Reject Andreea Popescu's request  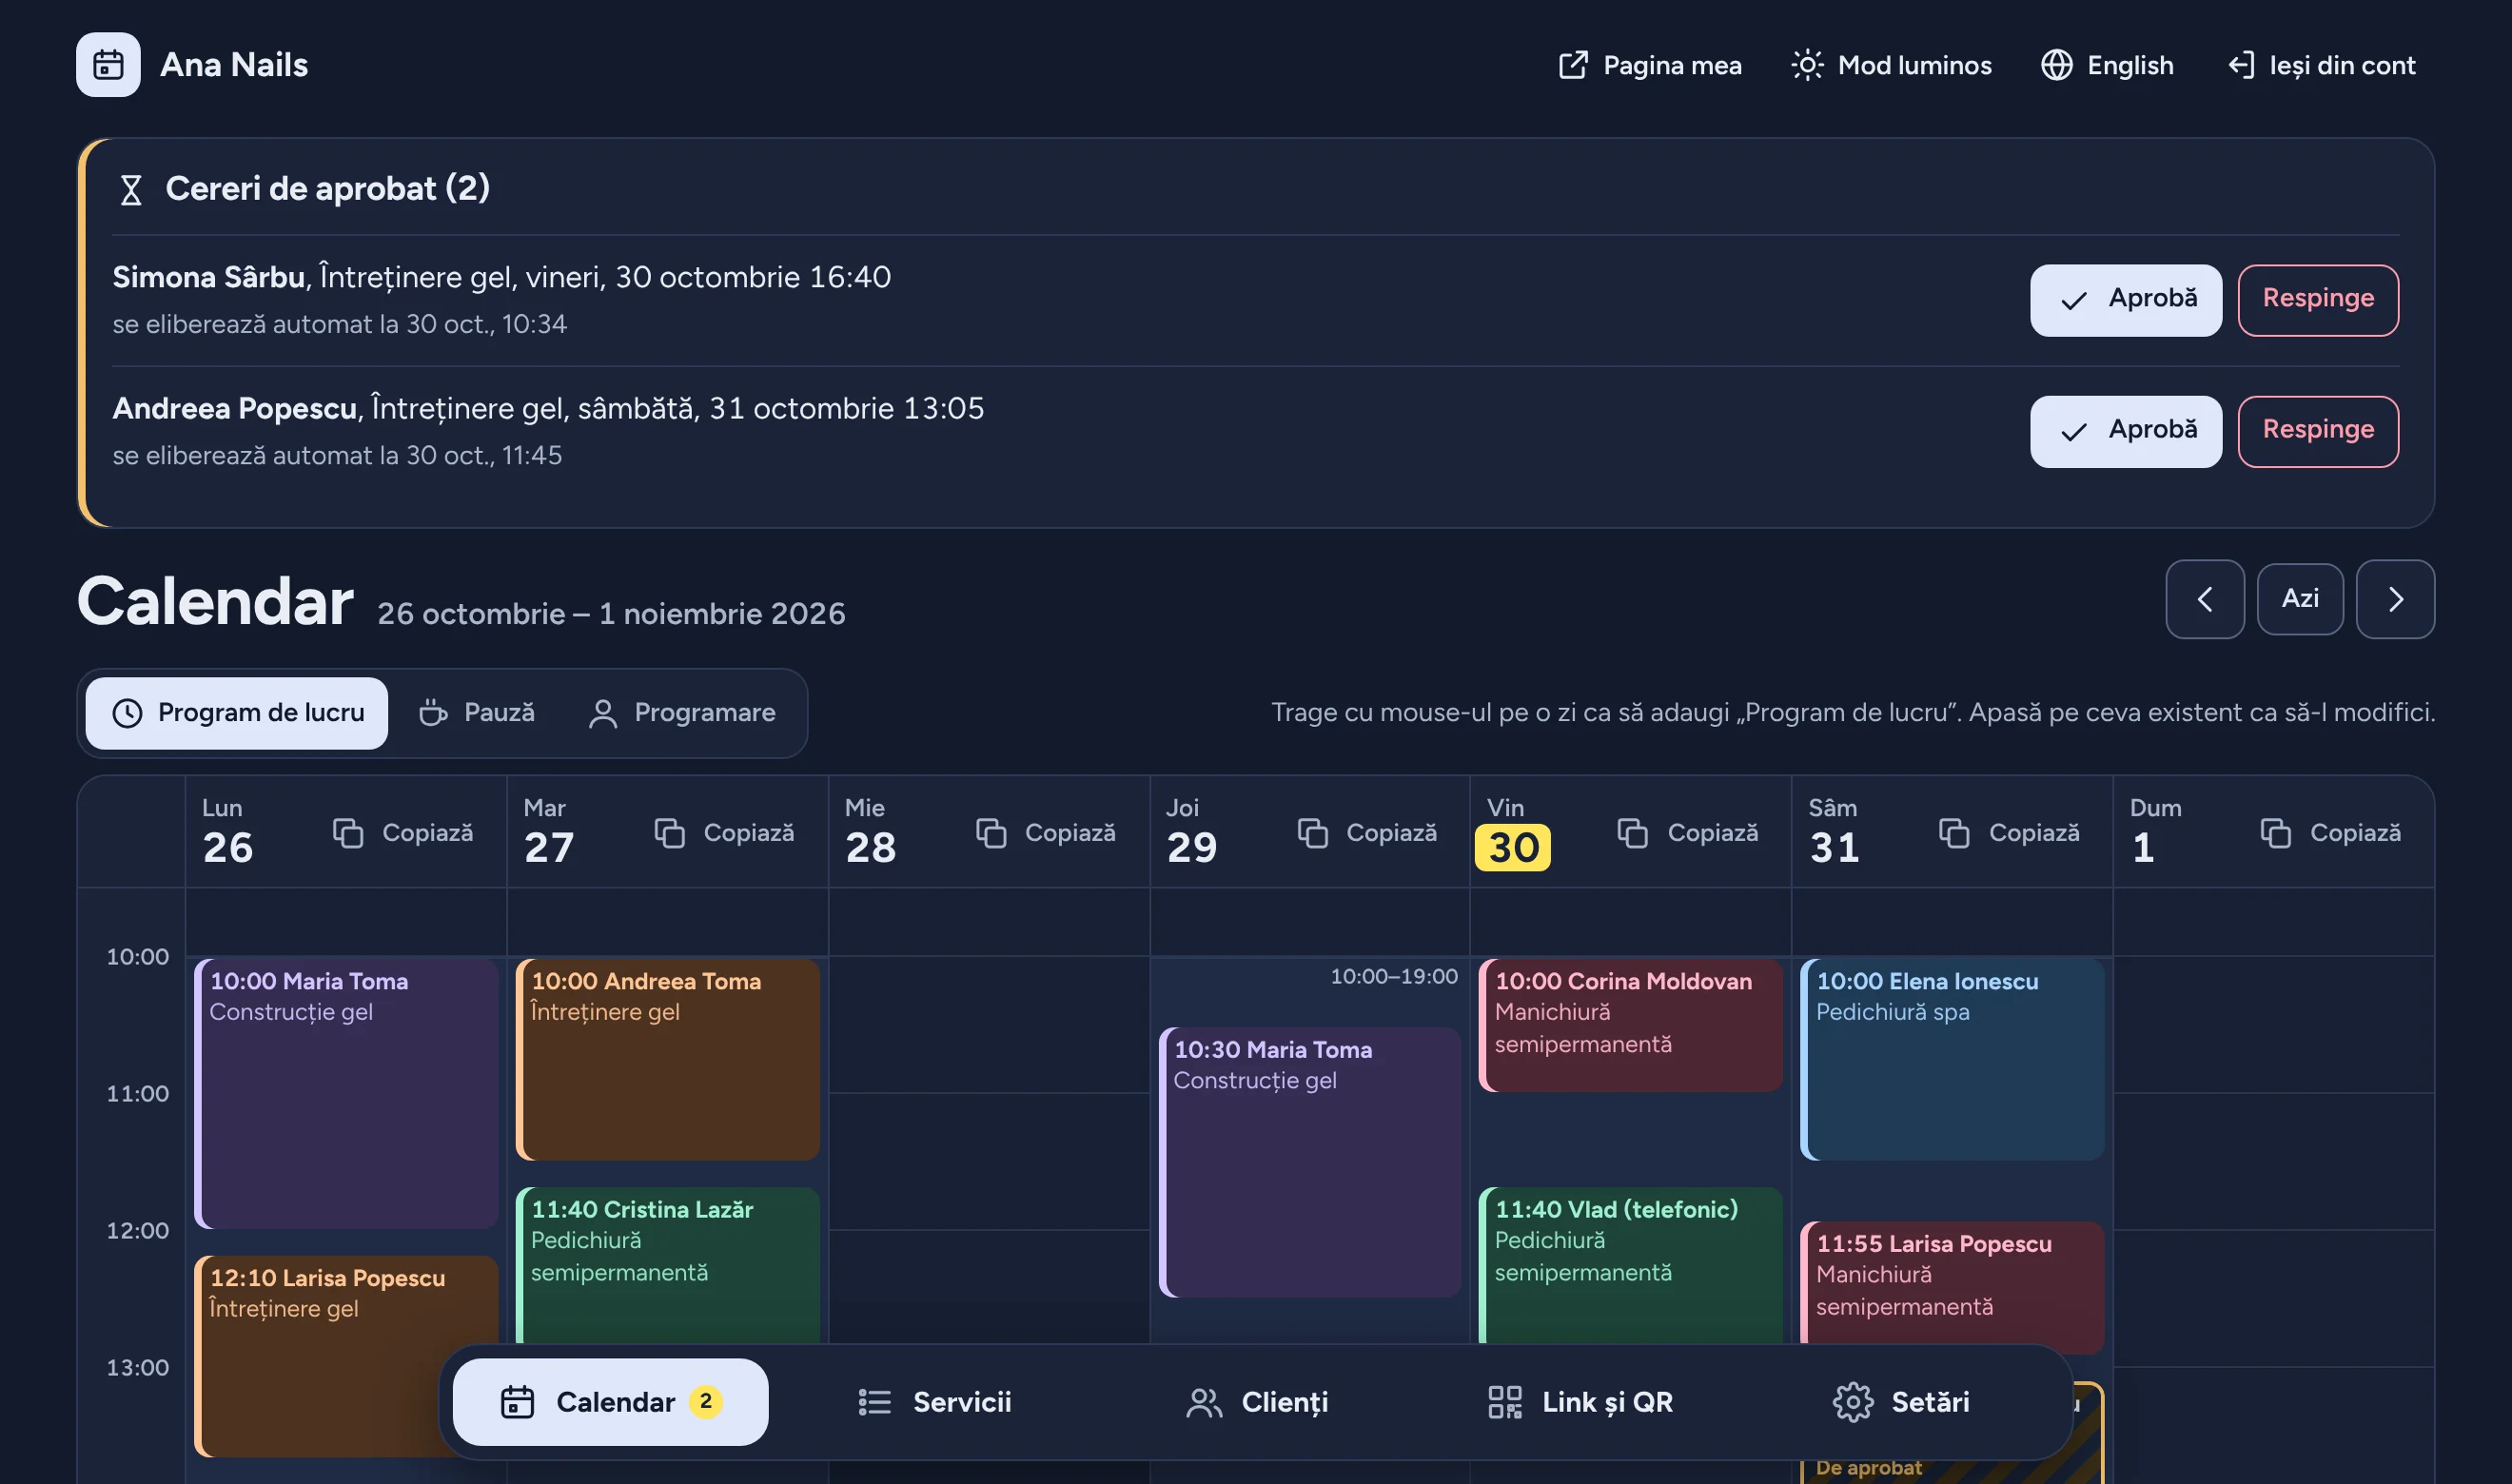pyautogui.click(x=2318, y=431)
